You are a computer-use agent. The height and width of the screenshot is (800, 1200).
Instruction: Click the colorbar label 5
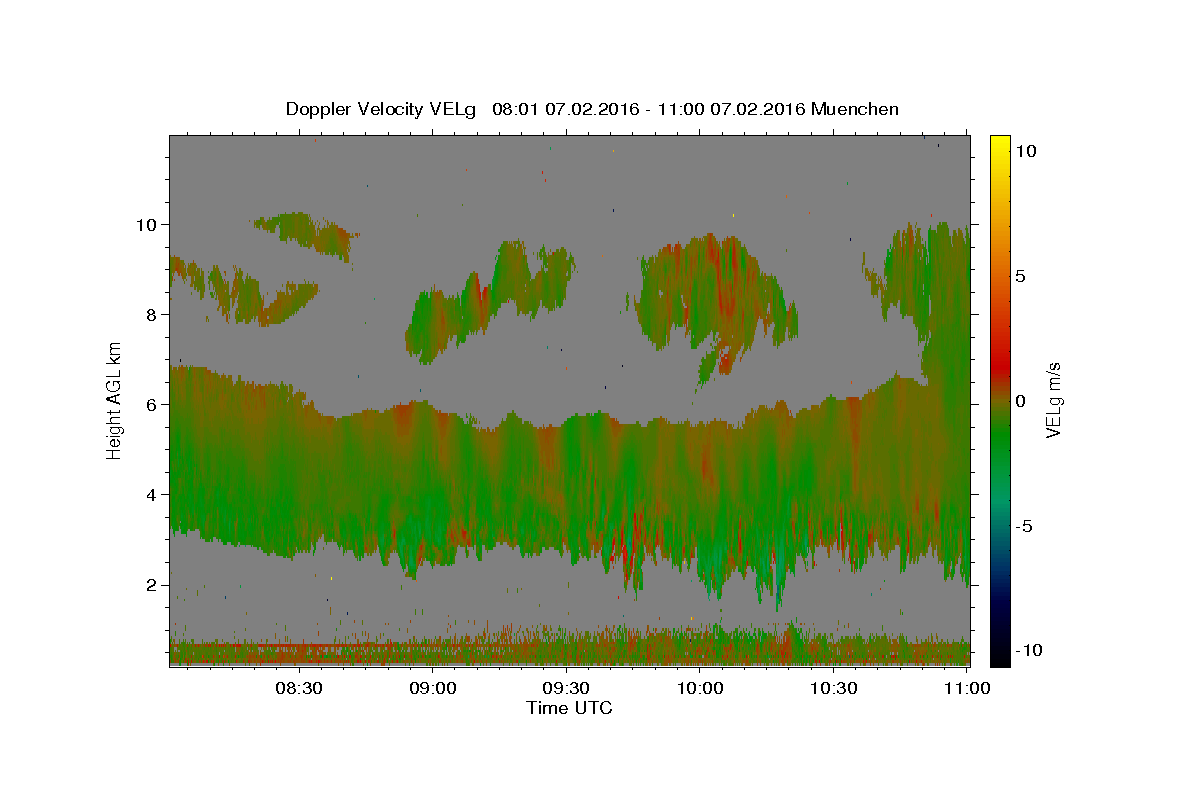click(x=1021, y=276)
